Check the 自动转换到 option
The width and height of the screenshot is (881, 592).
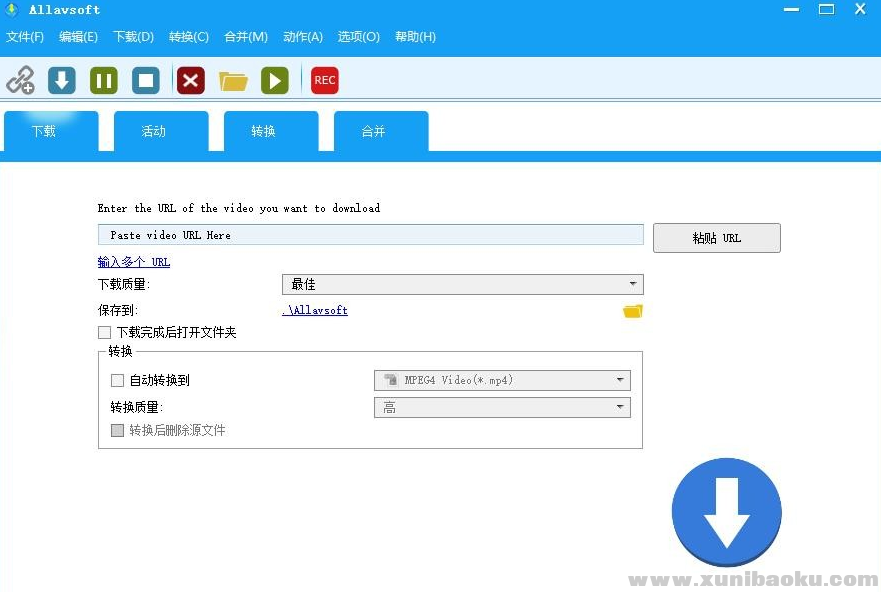[x=117, y=380]
